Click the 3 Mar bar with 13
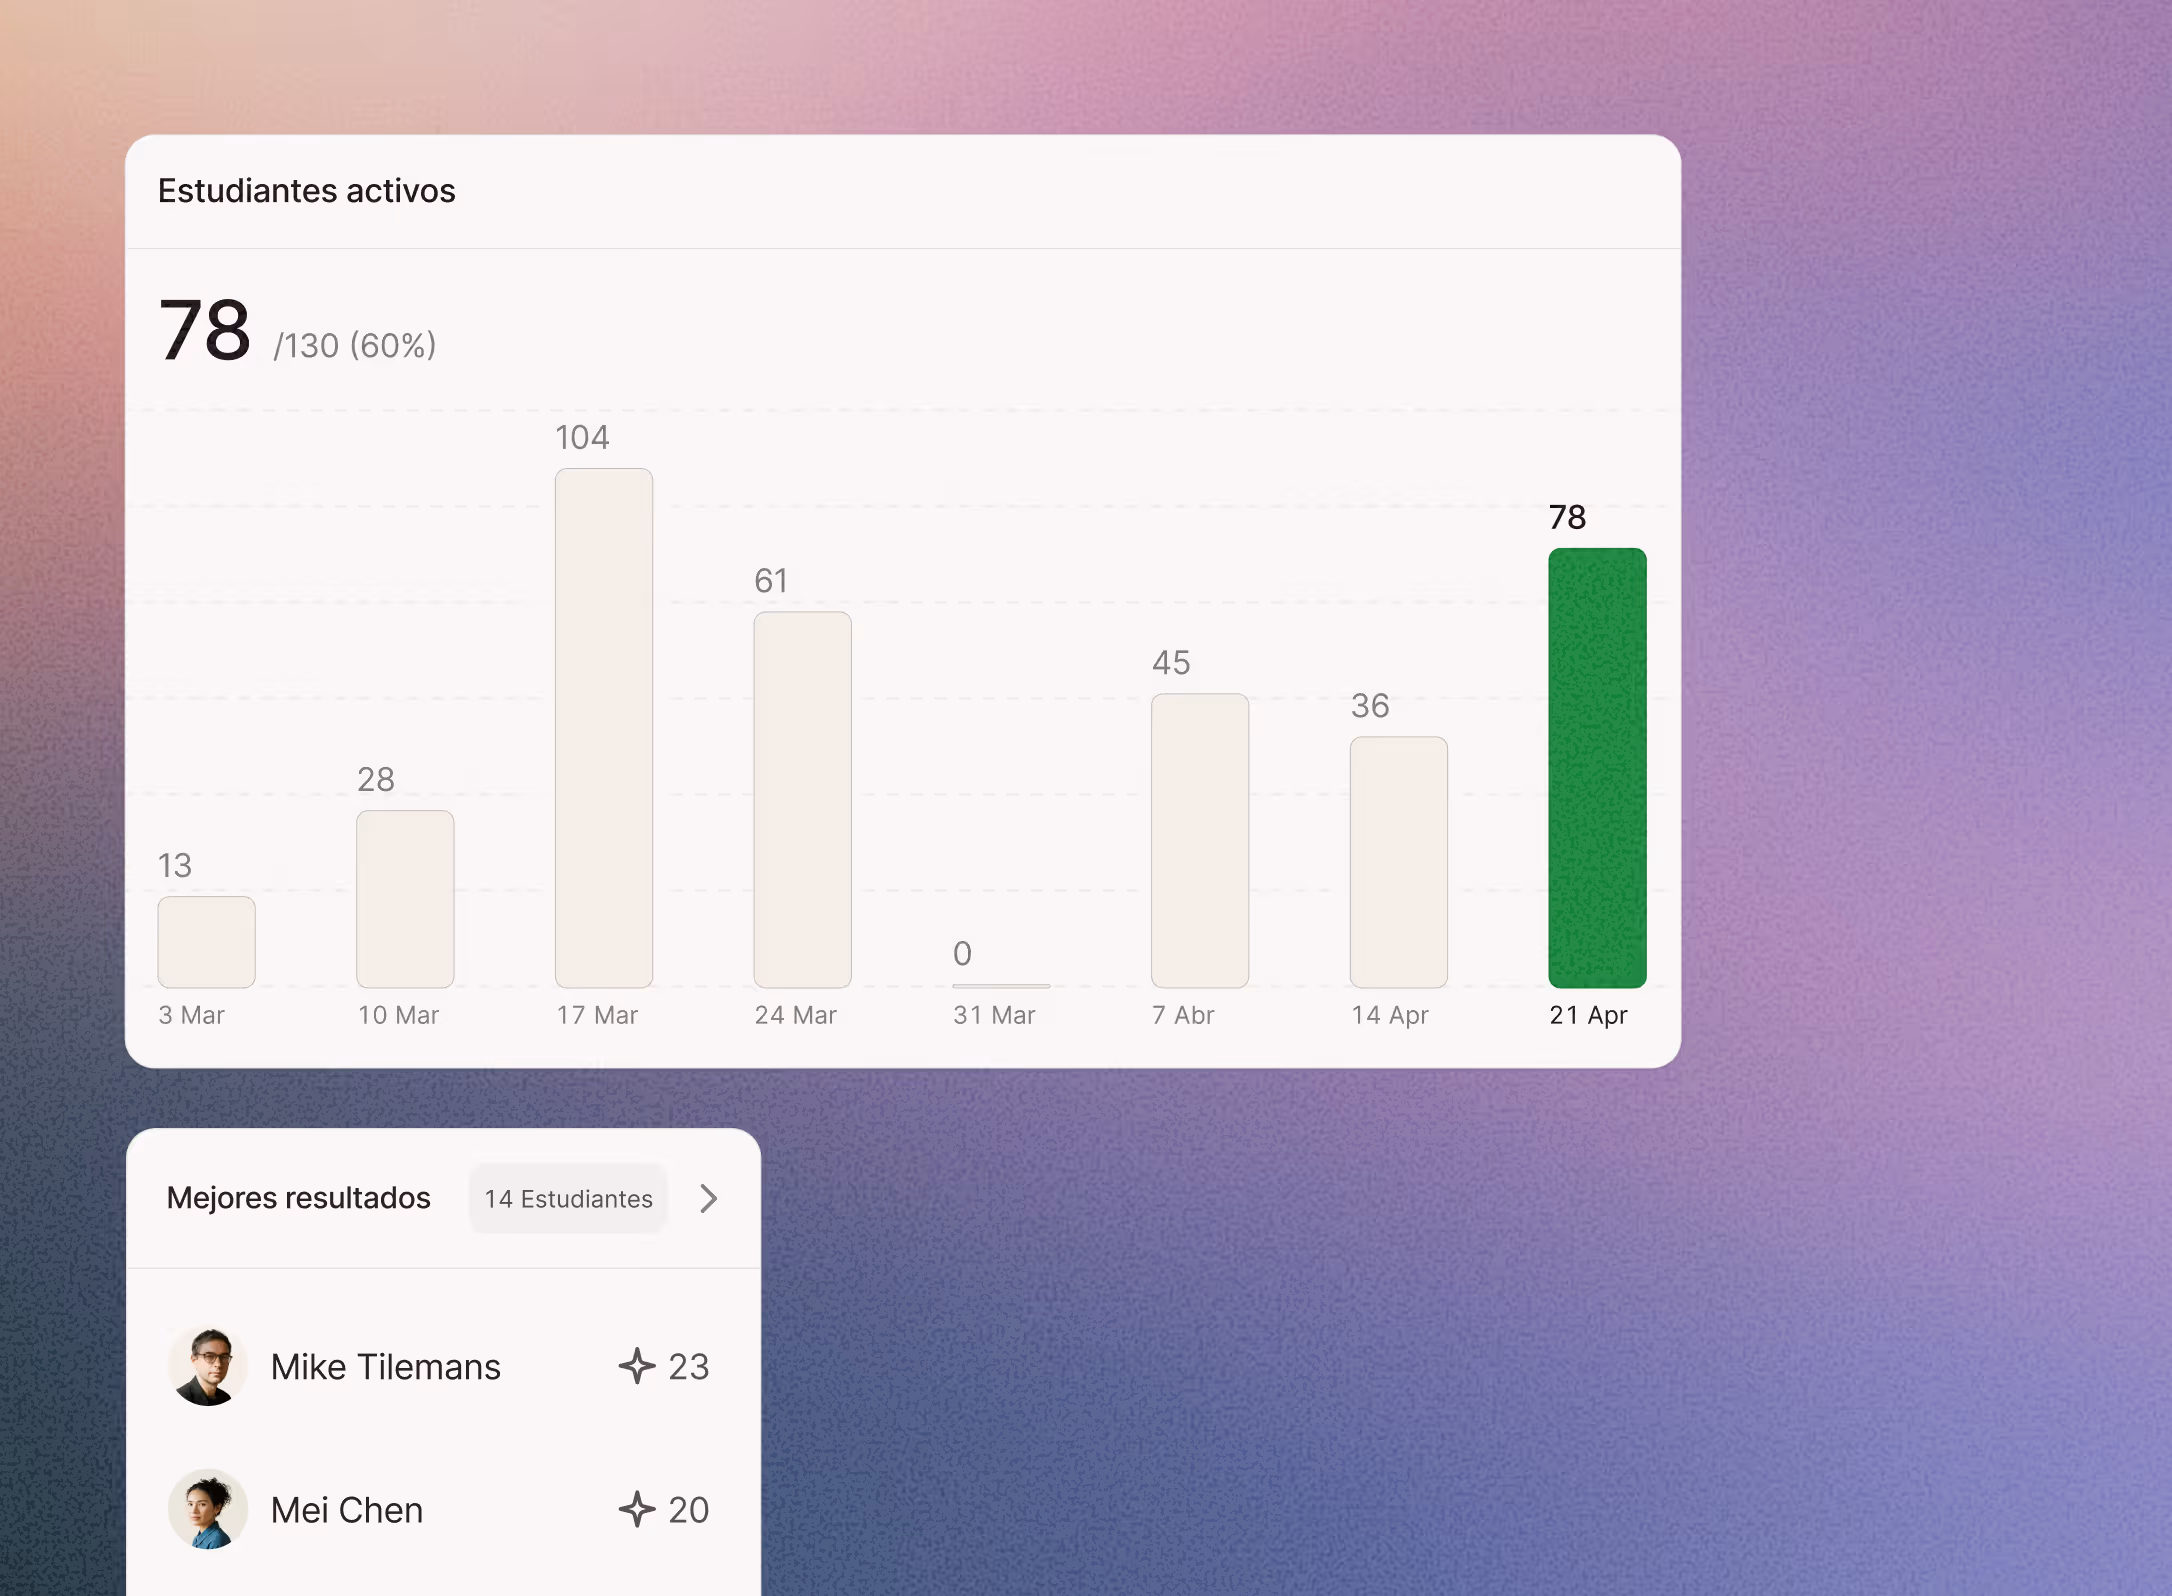Viewport: 2172px width, 1596px height. pyautogui.click(x=206, y=942)
